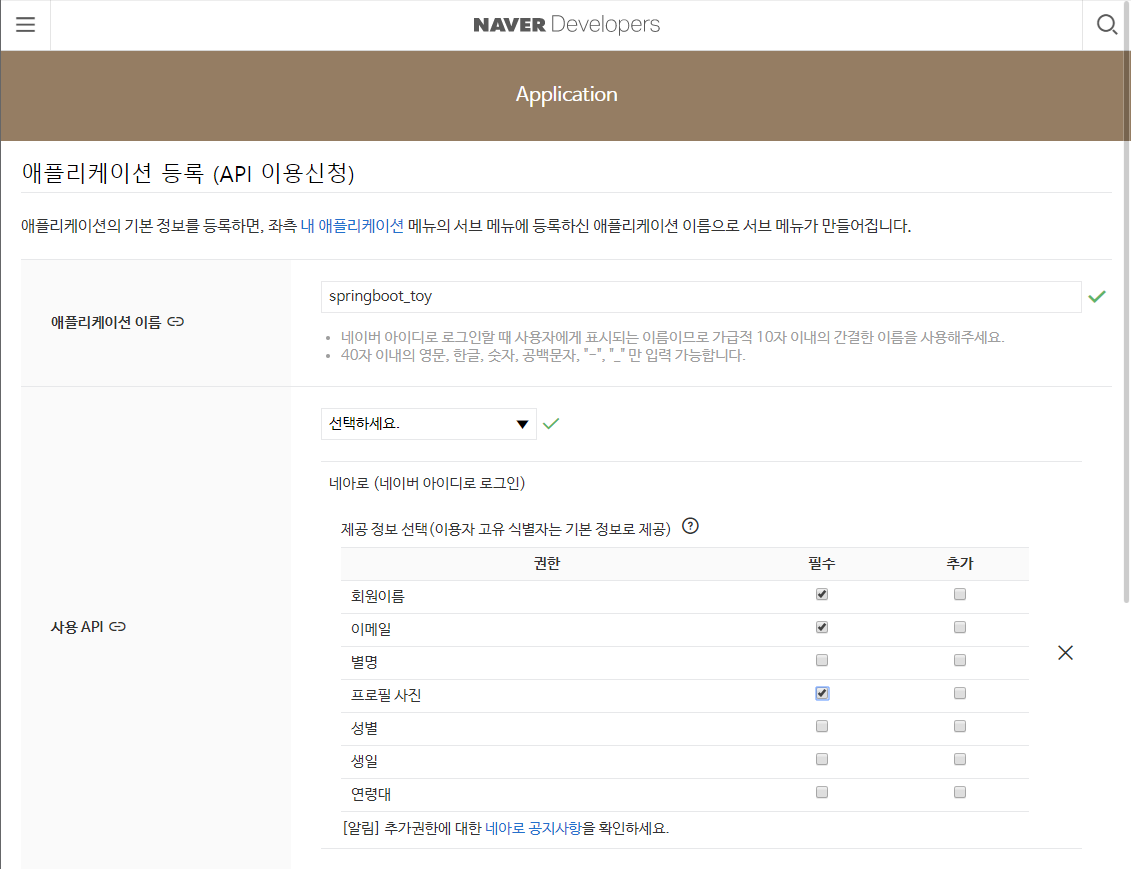The width and height of the screenshot is (1131, 869).
Task: Open the 네아로 공지사항 link
Action: tap(533, 828)
